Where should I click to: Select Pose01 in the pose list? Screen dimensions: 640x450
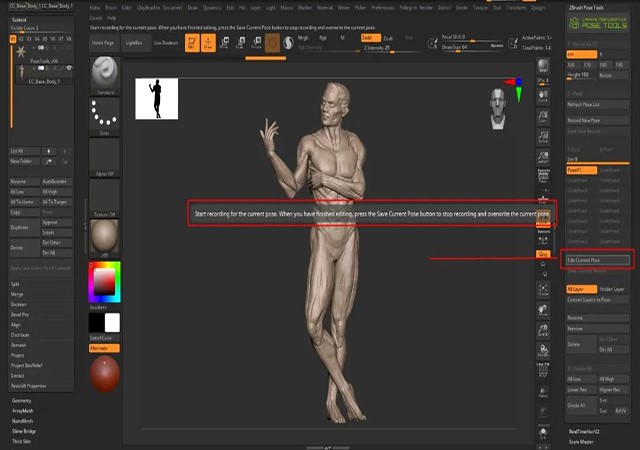pos(583,170)
